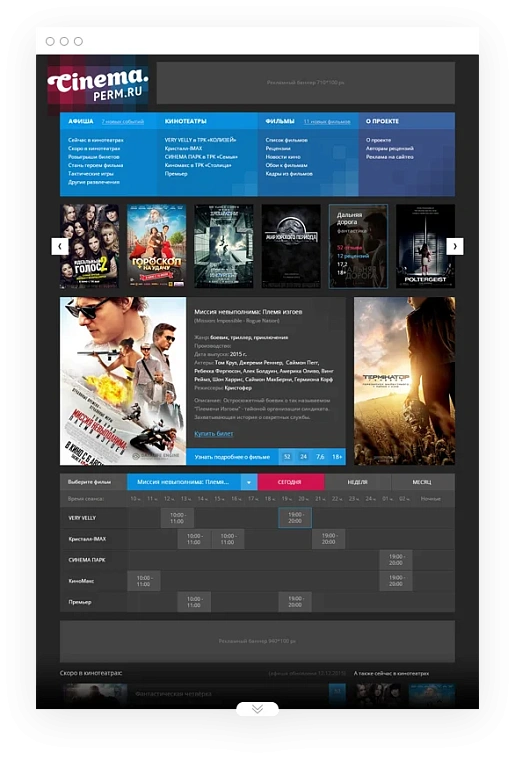Open the АФИША menu heading
The width and height of the screenshot is (515, 760).
coord(80,121)
